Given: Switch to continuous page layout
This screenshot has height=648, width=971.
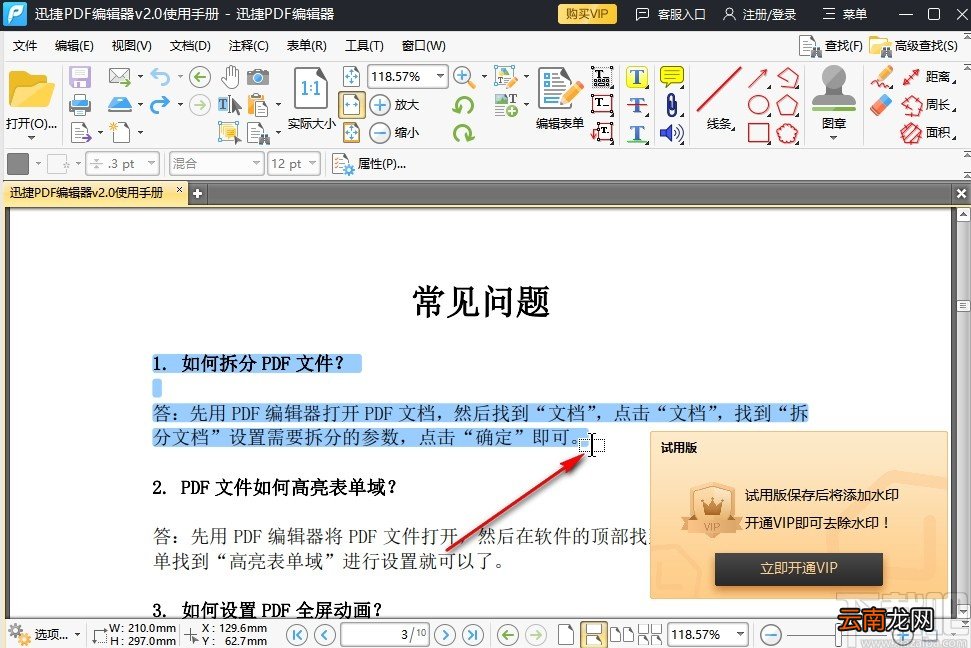Looking at the screenshot, I should [x=593, y=634].
